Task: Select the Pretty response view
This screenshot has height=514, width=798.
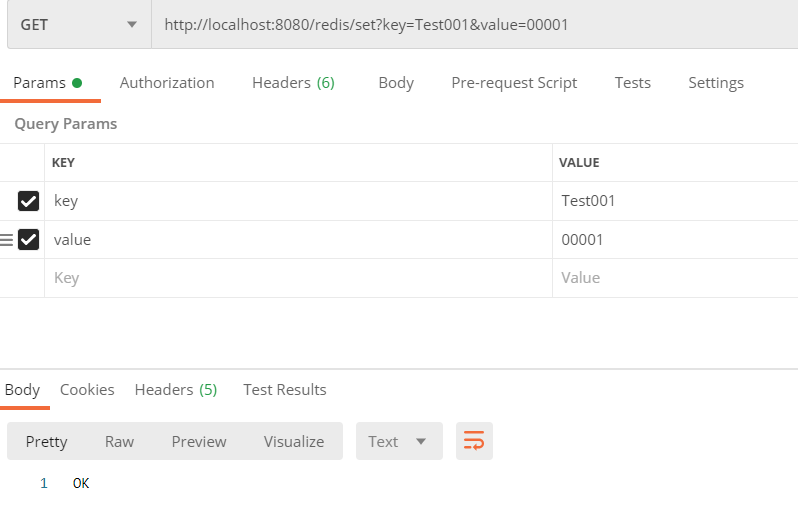Action: (x=46, y=441)
